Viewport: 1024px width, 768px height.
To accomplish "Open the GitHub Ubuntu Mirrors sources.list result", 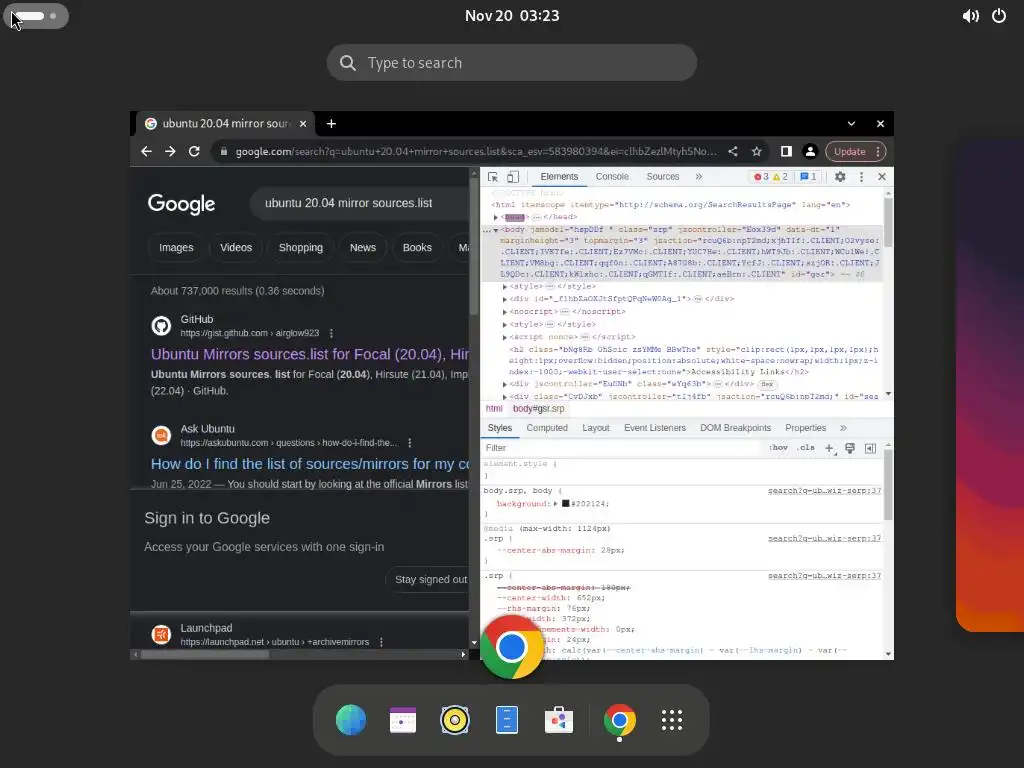I will [310, 354].
